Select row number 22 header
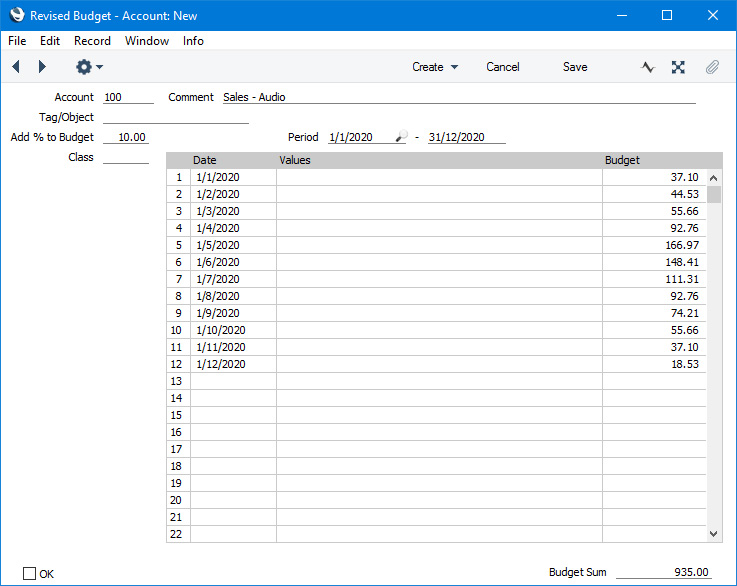Viewport: 737px width, 586px height. pyautogui.click(x=179, y=534)
